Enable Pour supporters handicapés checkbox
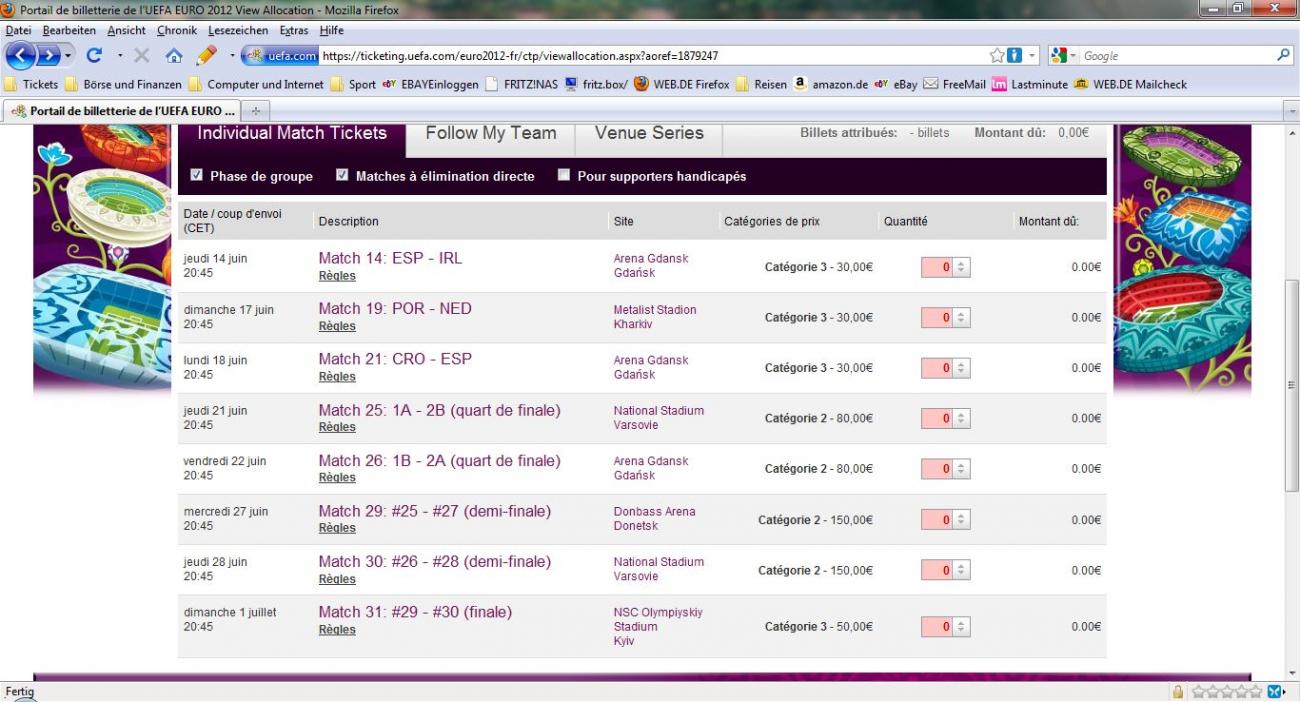1300x702 pixels. pos(564,176)
